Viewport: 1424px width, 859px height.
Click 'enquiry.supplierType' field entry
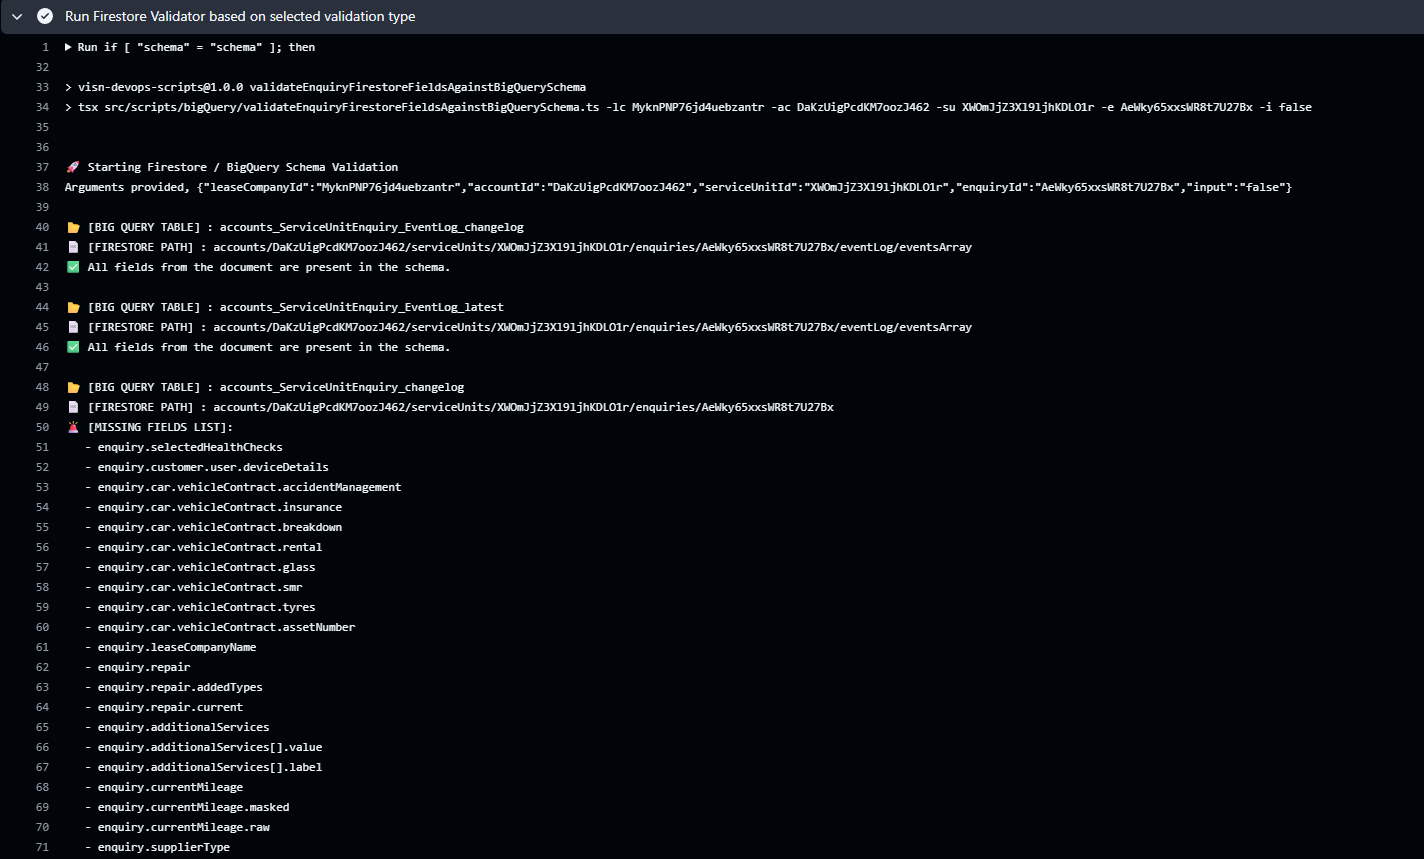tap(164, 847)
